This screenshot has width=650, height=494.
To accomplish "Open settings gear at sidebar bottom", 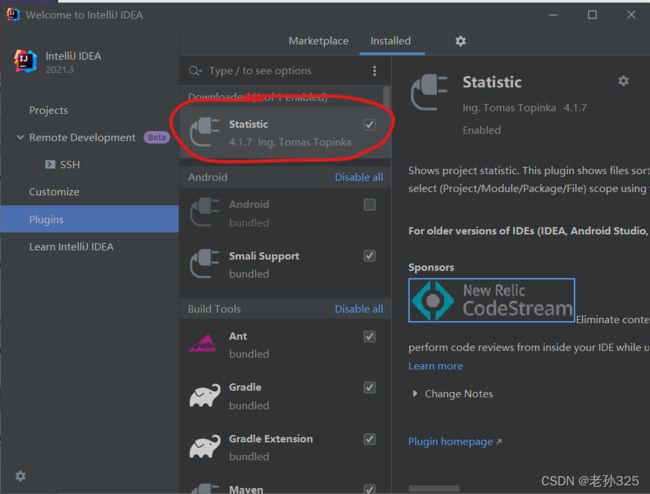I will point(20,476).
